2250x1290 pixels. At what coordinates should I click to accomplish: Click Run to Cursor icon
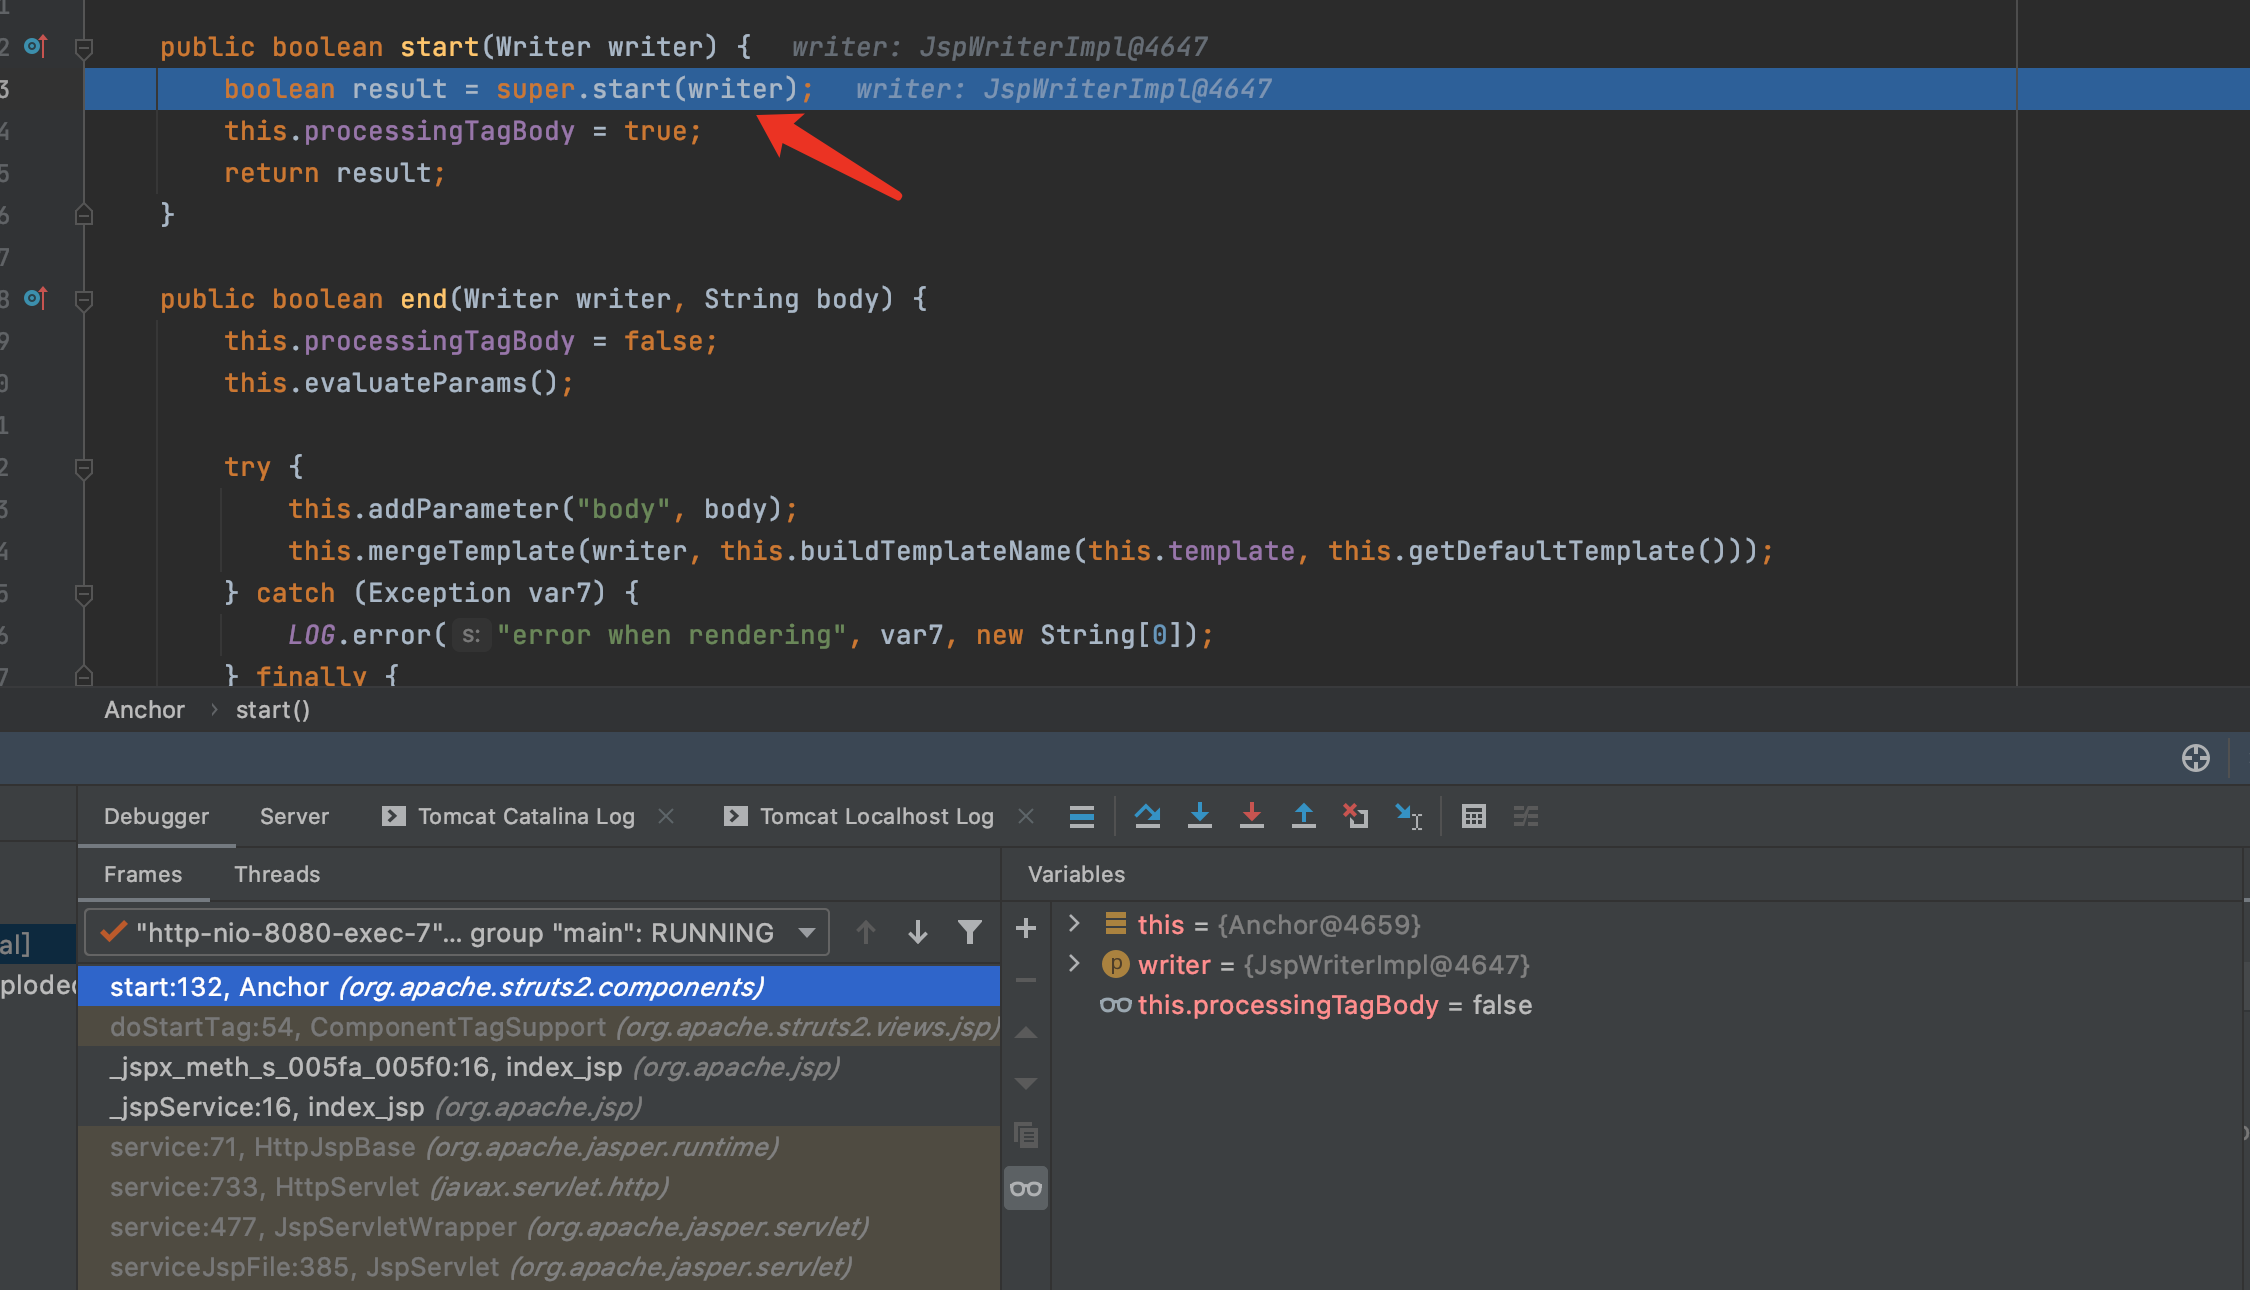tap(1409, 817)
